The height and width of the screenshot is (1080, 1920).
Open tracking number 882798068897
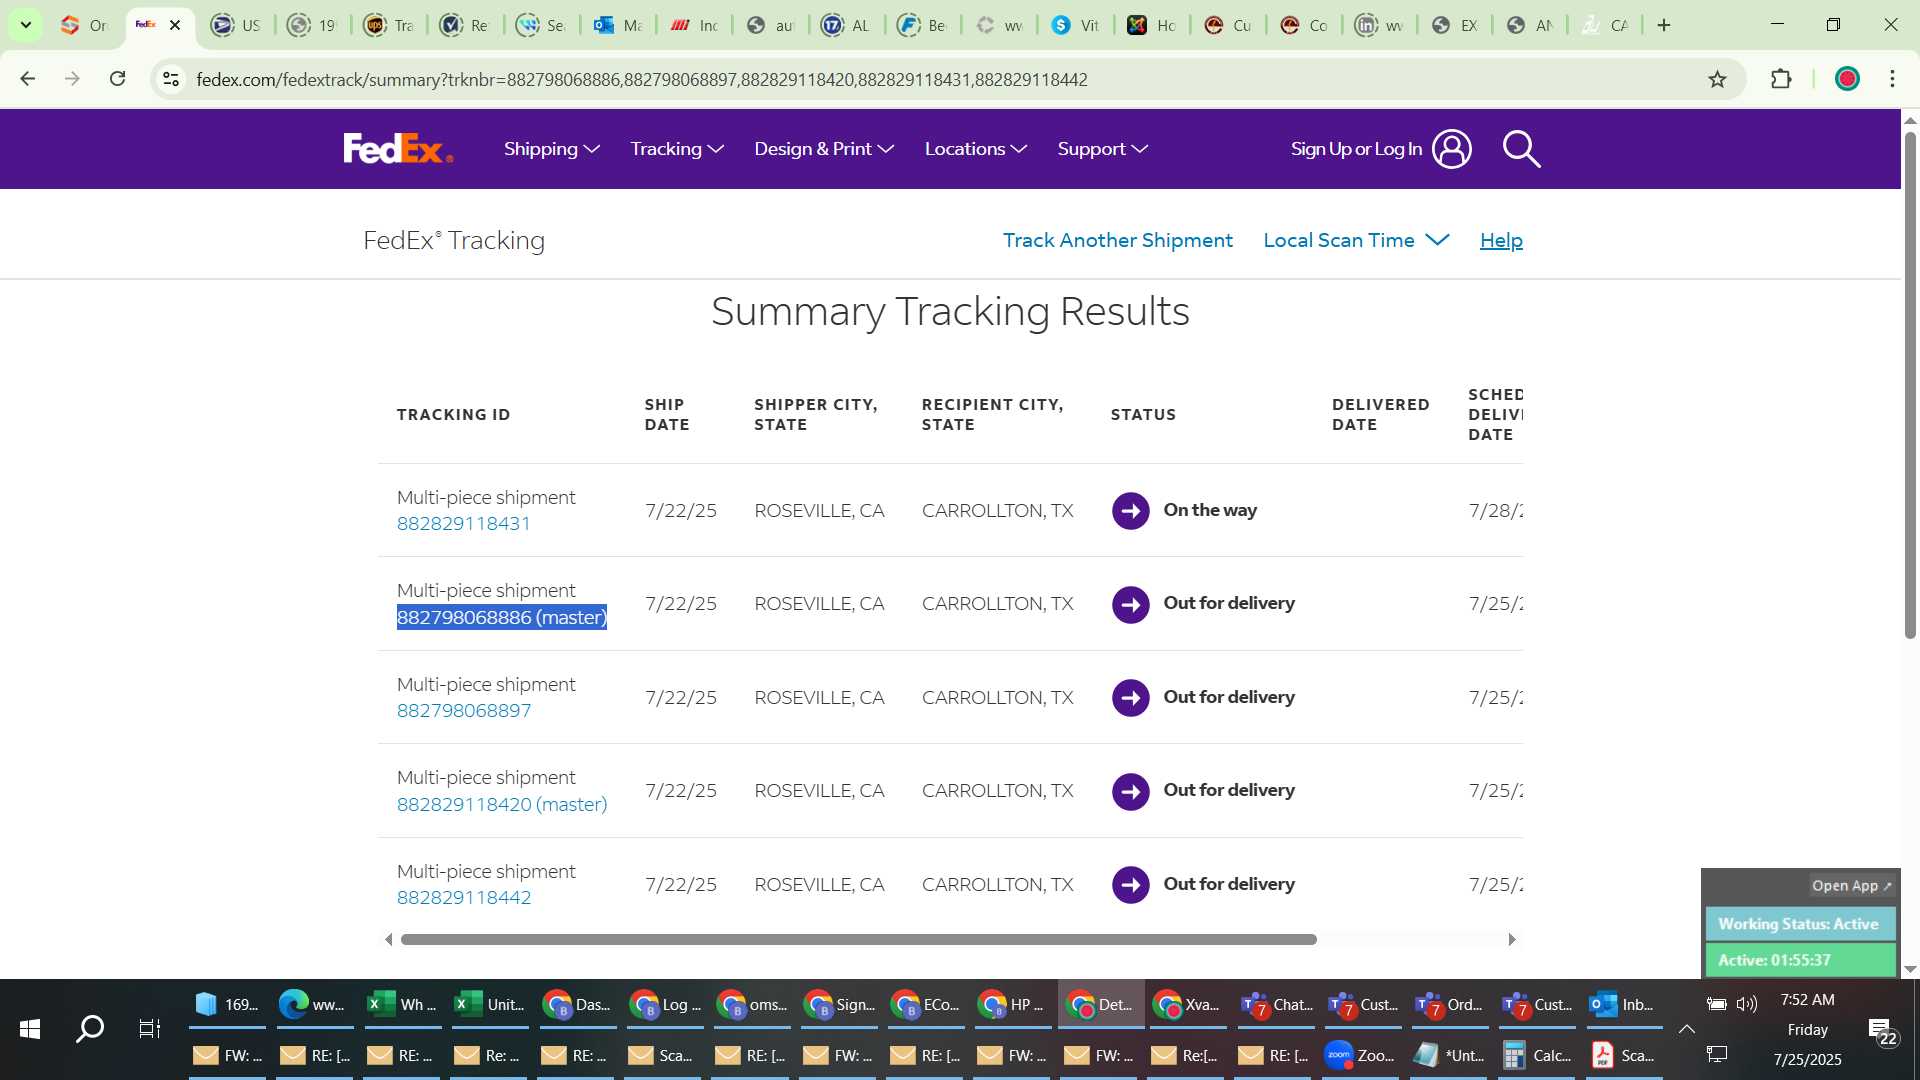click(464, 710)
